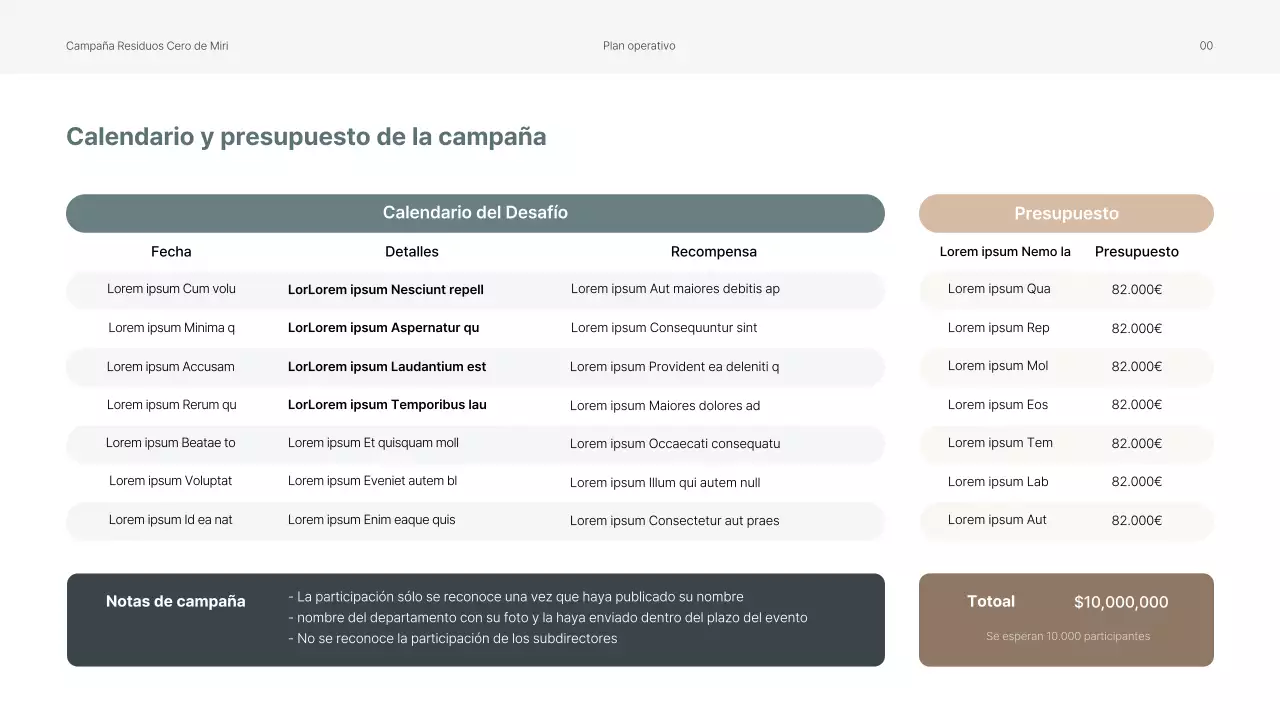Image resolution: width=1280 pixels, height=720 pixels.
Task: Click the page number "00"
Action: (1206, 46)
